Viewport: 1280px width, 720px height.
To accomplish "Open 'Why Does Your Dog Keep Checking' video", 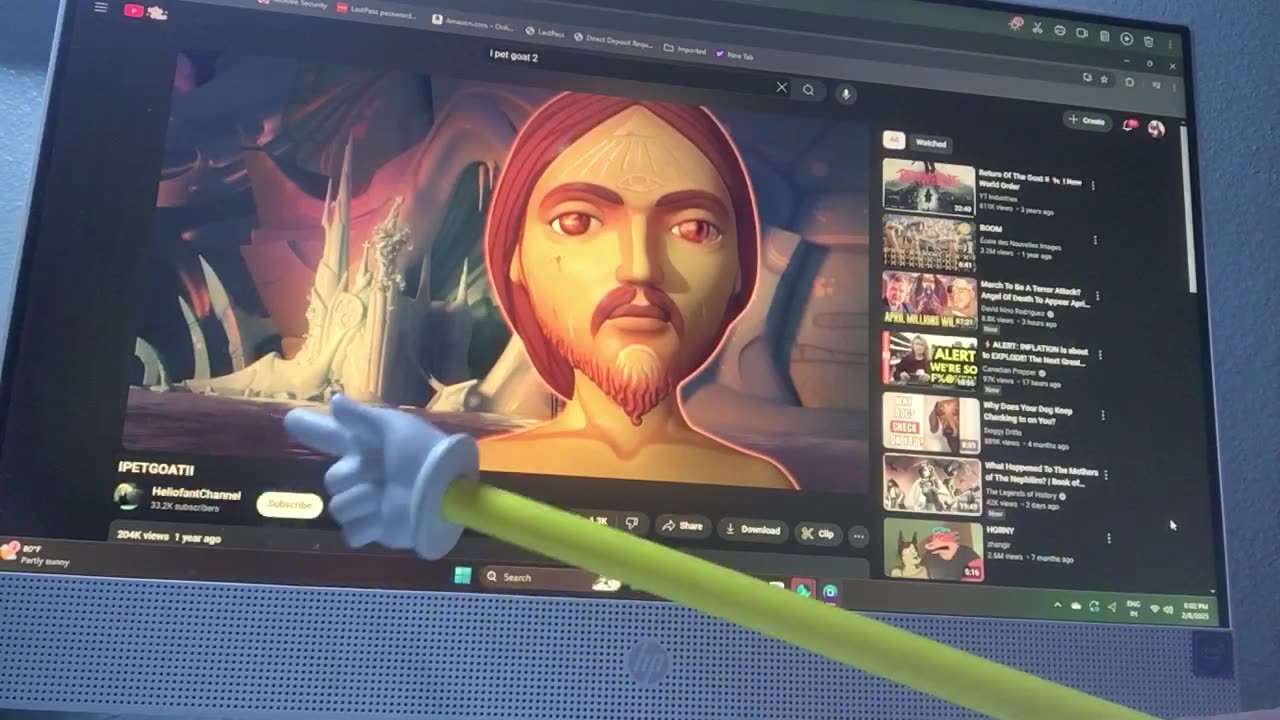I will click(929, 421).
